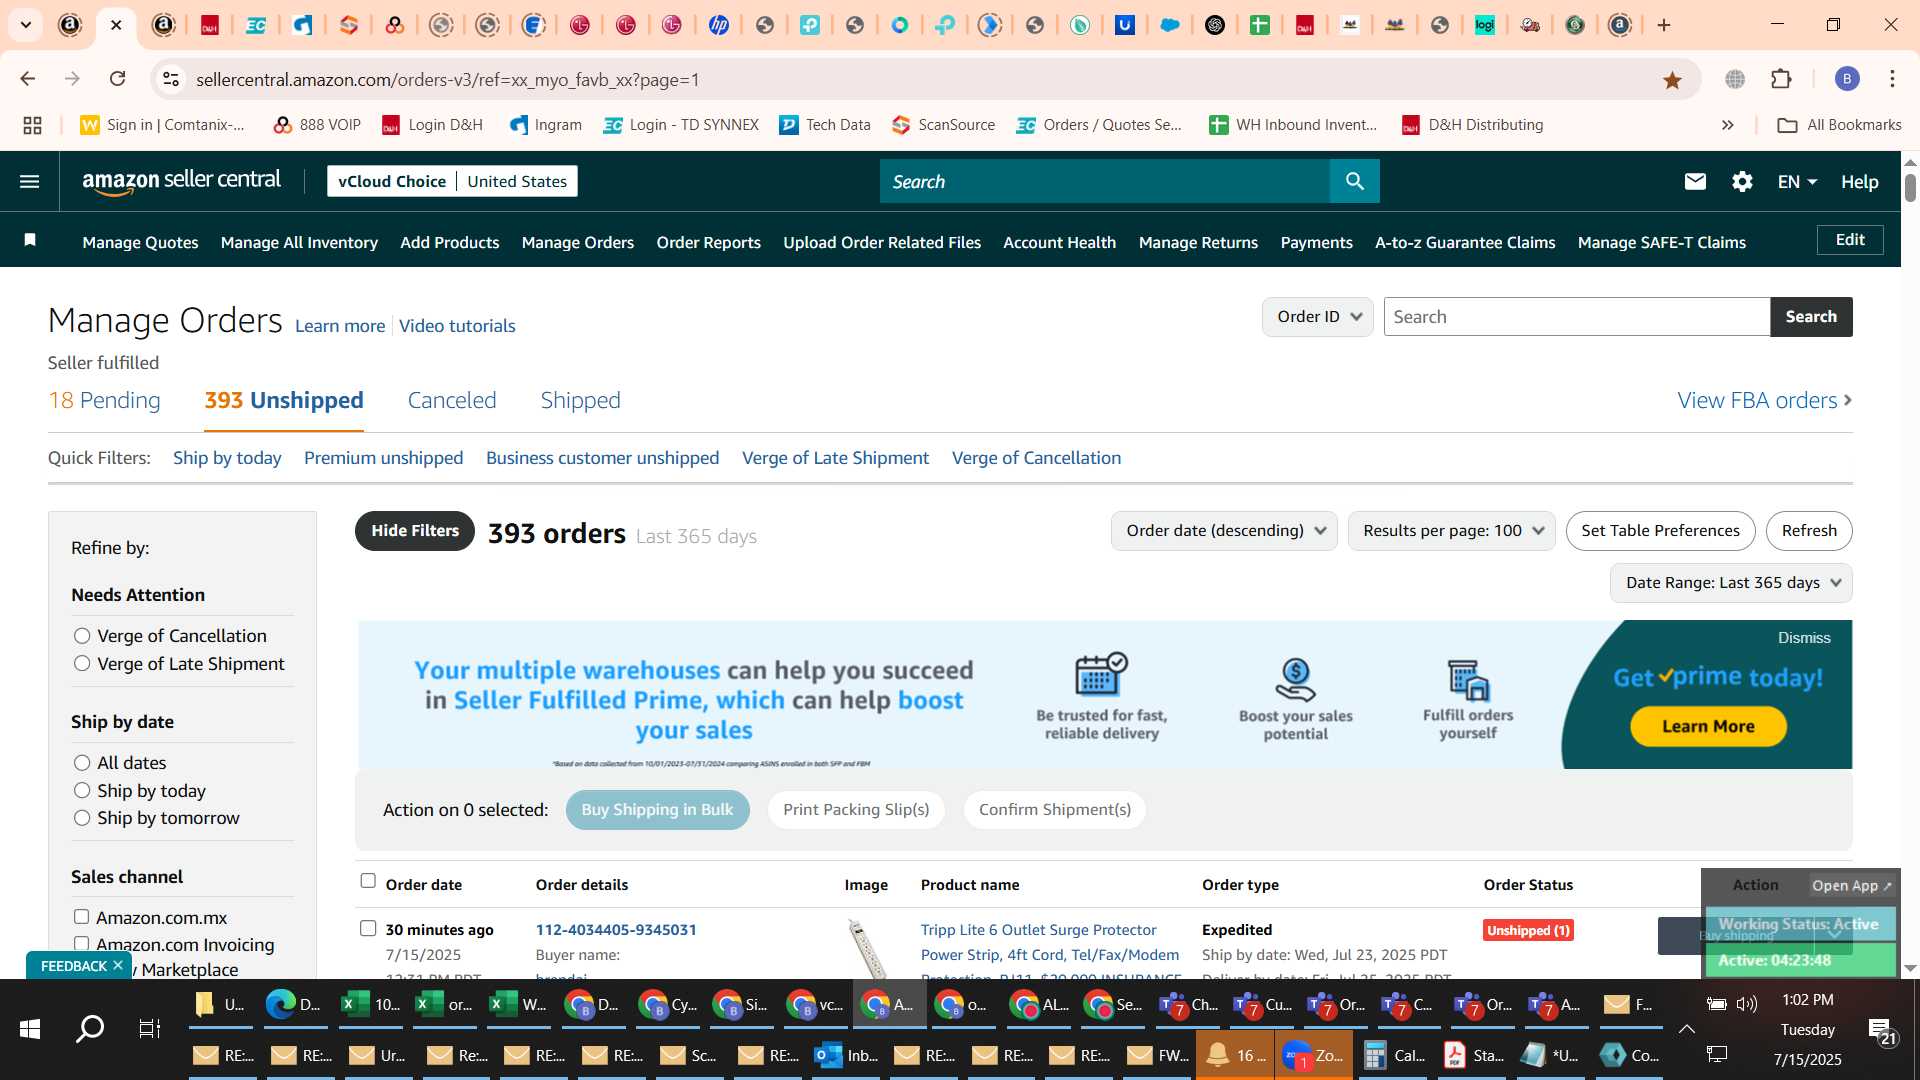The width and height of the screenshot is (1920, 1080).
Task: Switch to the Shipped tab
Action: click(581, 400)
